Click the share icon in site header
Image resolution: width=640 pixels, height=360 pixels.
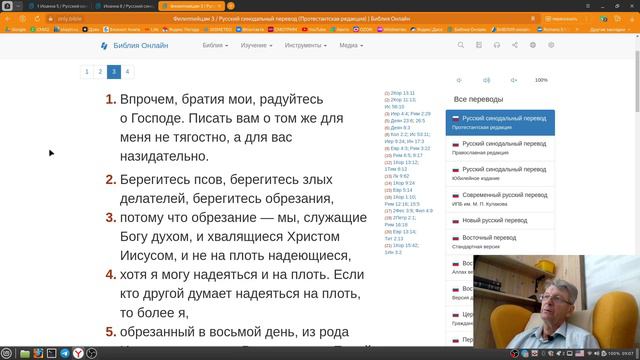pos(515,45)
